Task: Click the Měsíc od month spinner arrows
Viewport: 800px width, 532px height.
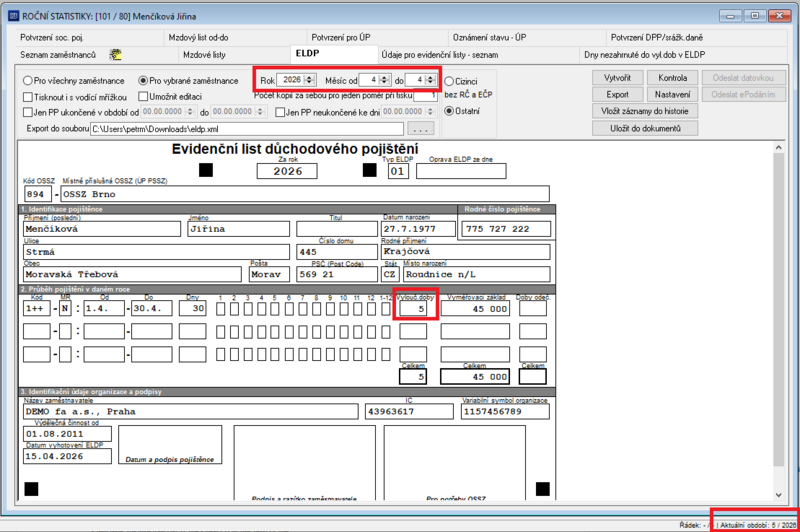Action: click(385, 80)
